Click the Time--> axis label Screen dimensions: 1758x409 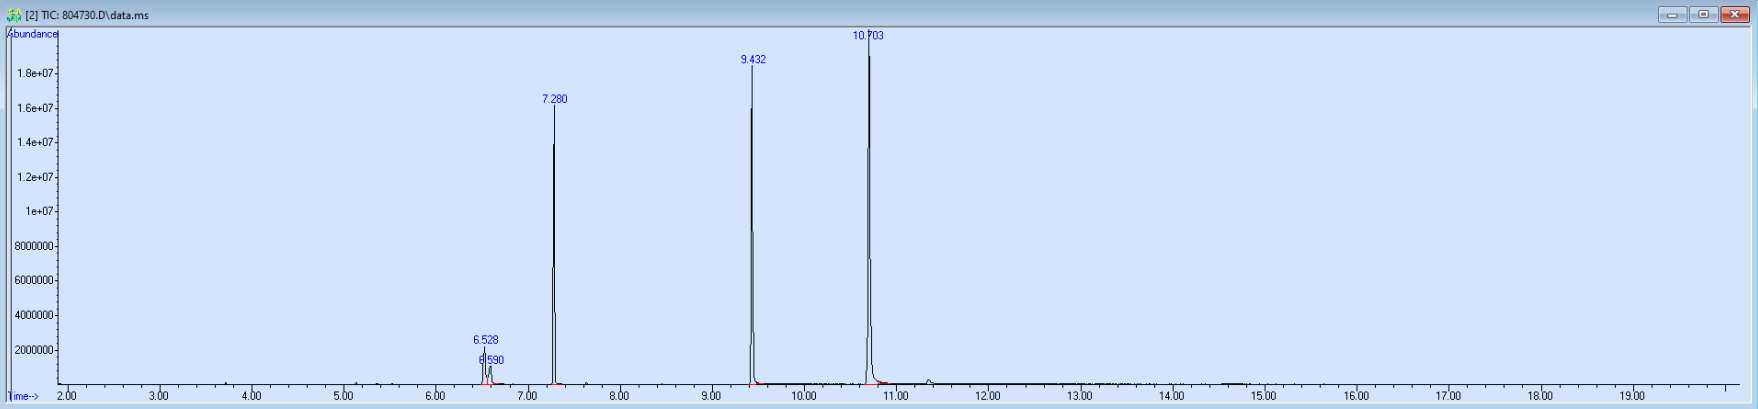pyautogui.click(x=23, y=397)
